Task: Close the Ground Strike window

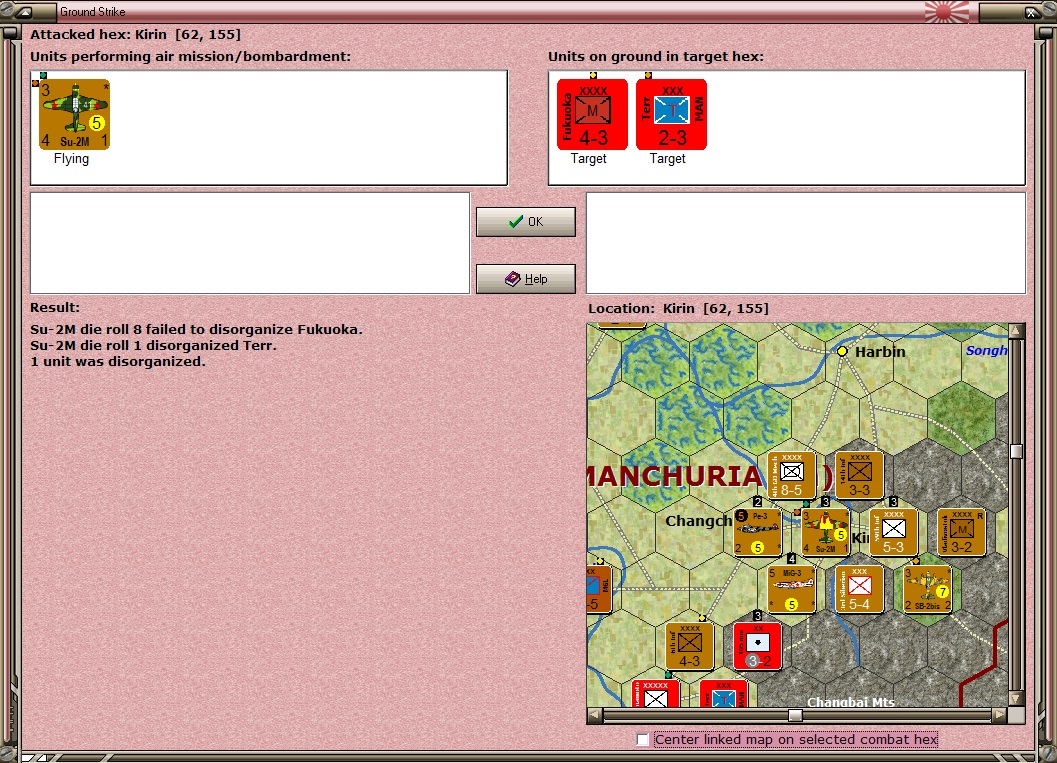Action: (x=1031, y=12)
